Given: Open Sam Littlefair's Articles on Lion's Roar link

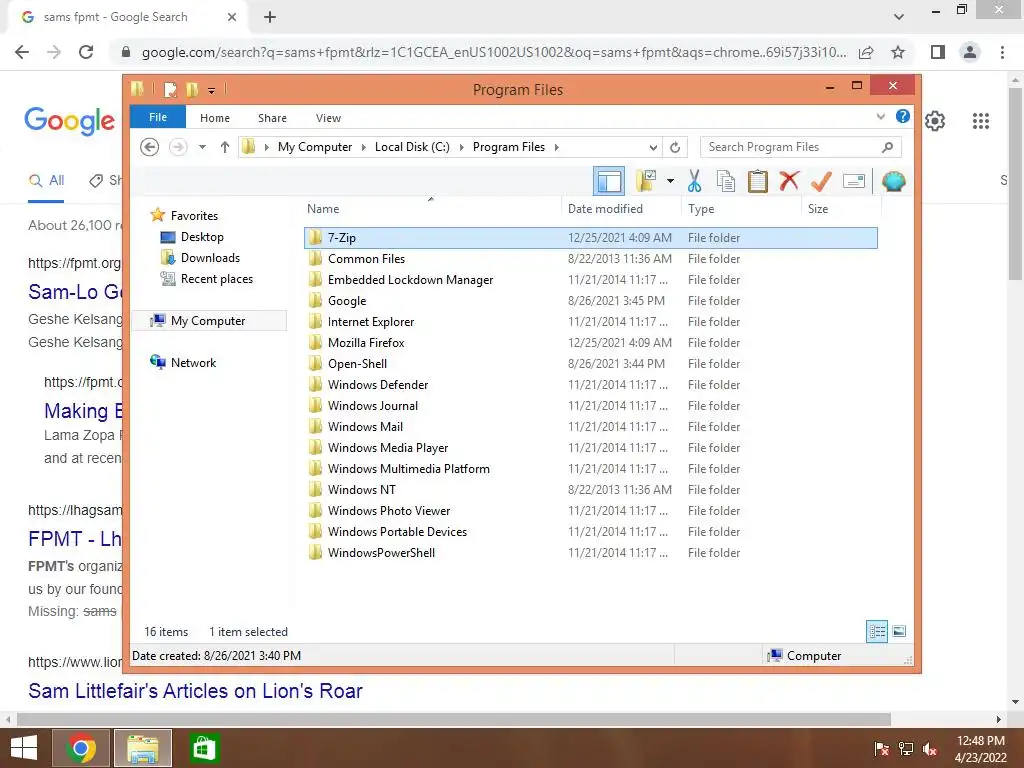Looking at the screenshot, I should 195,690.
